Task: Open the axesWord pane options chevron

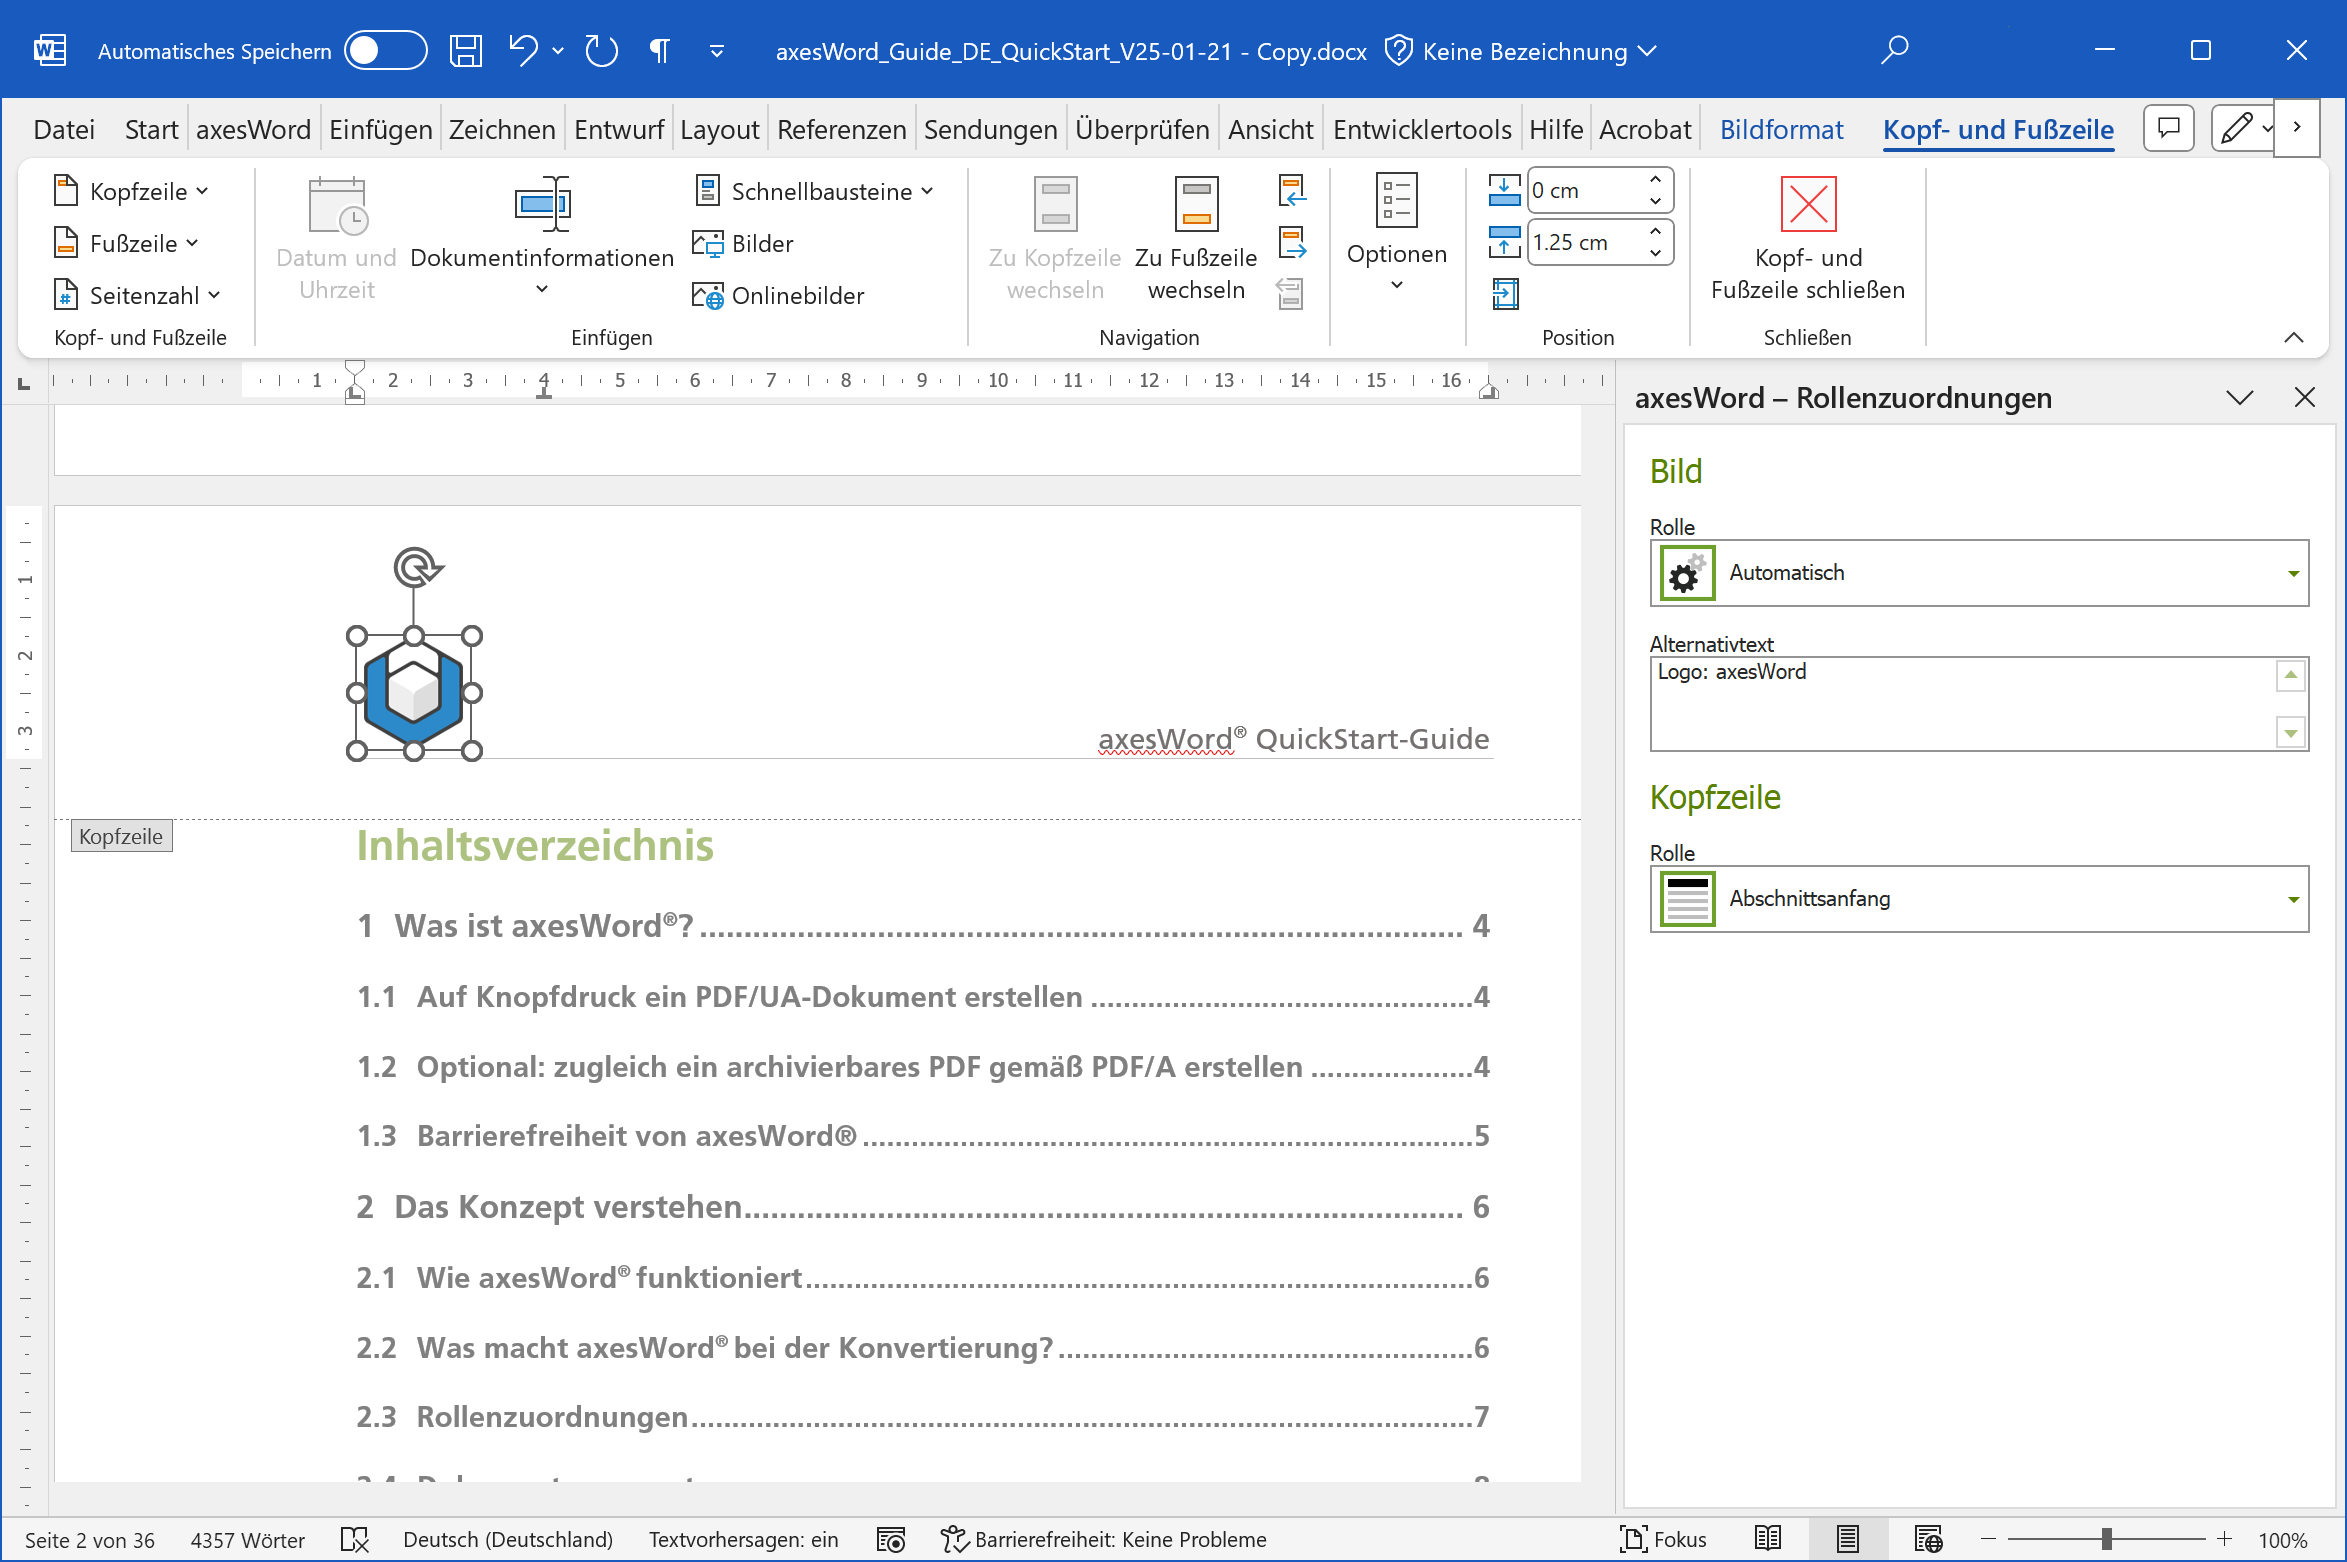Action: pos(2240,398)
